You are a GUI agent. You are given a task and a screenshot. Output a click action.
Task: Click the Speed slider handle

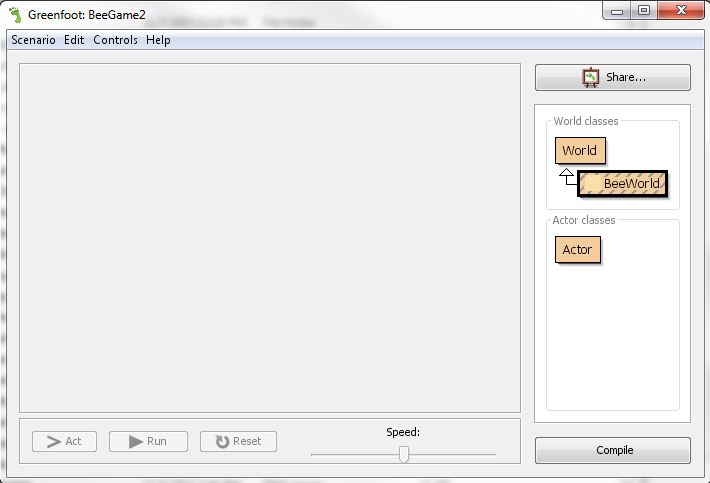[403, 454]
